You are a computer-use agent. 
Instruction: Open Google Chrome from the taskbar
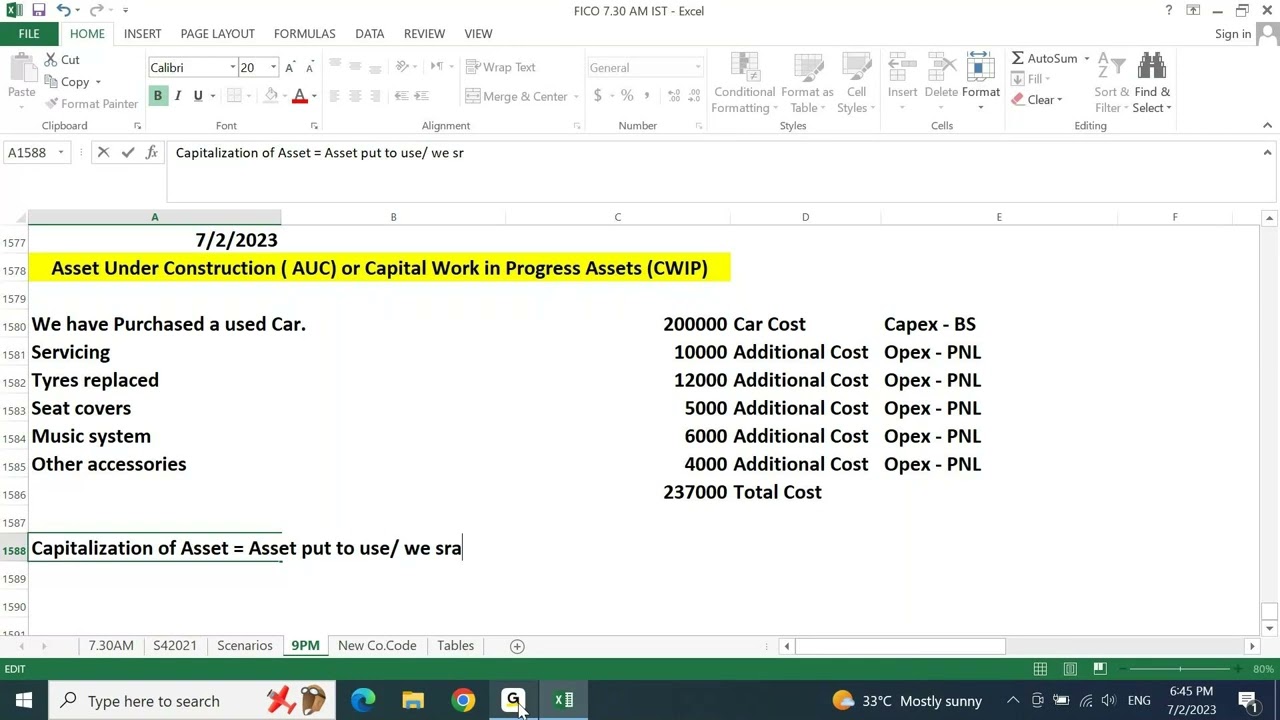(463, 701)
